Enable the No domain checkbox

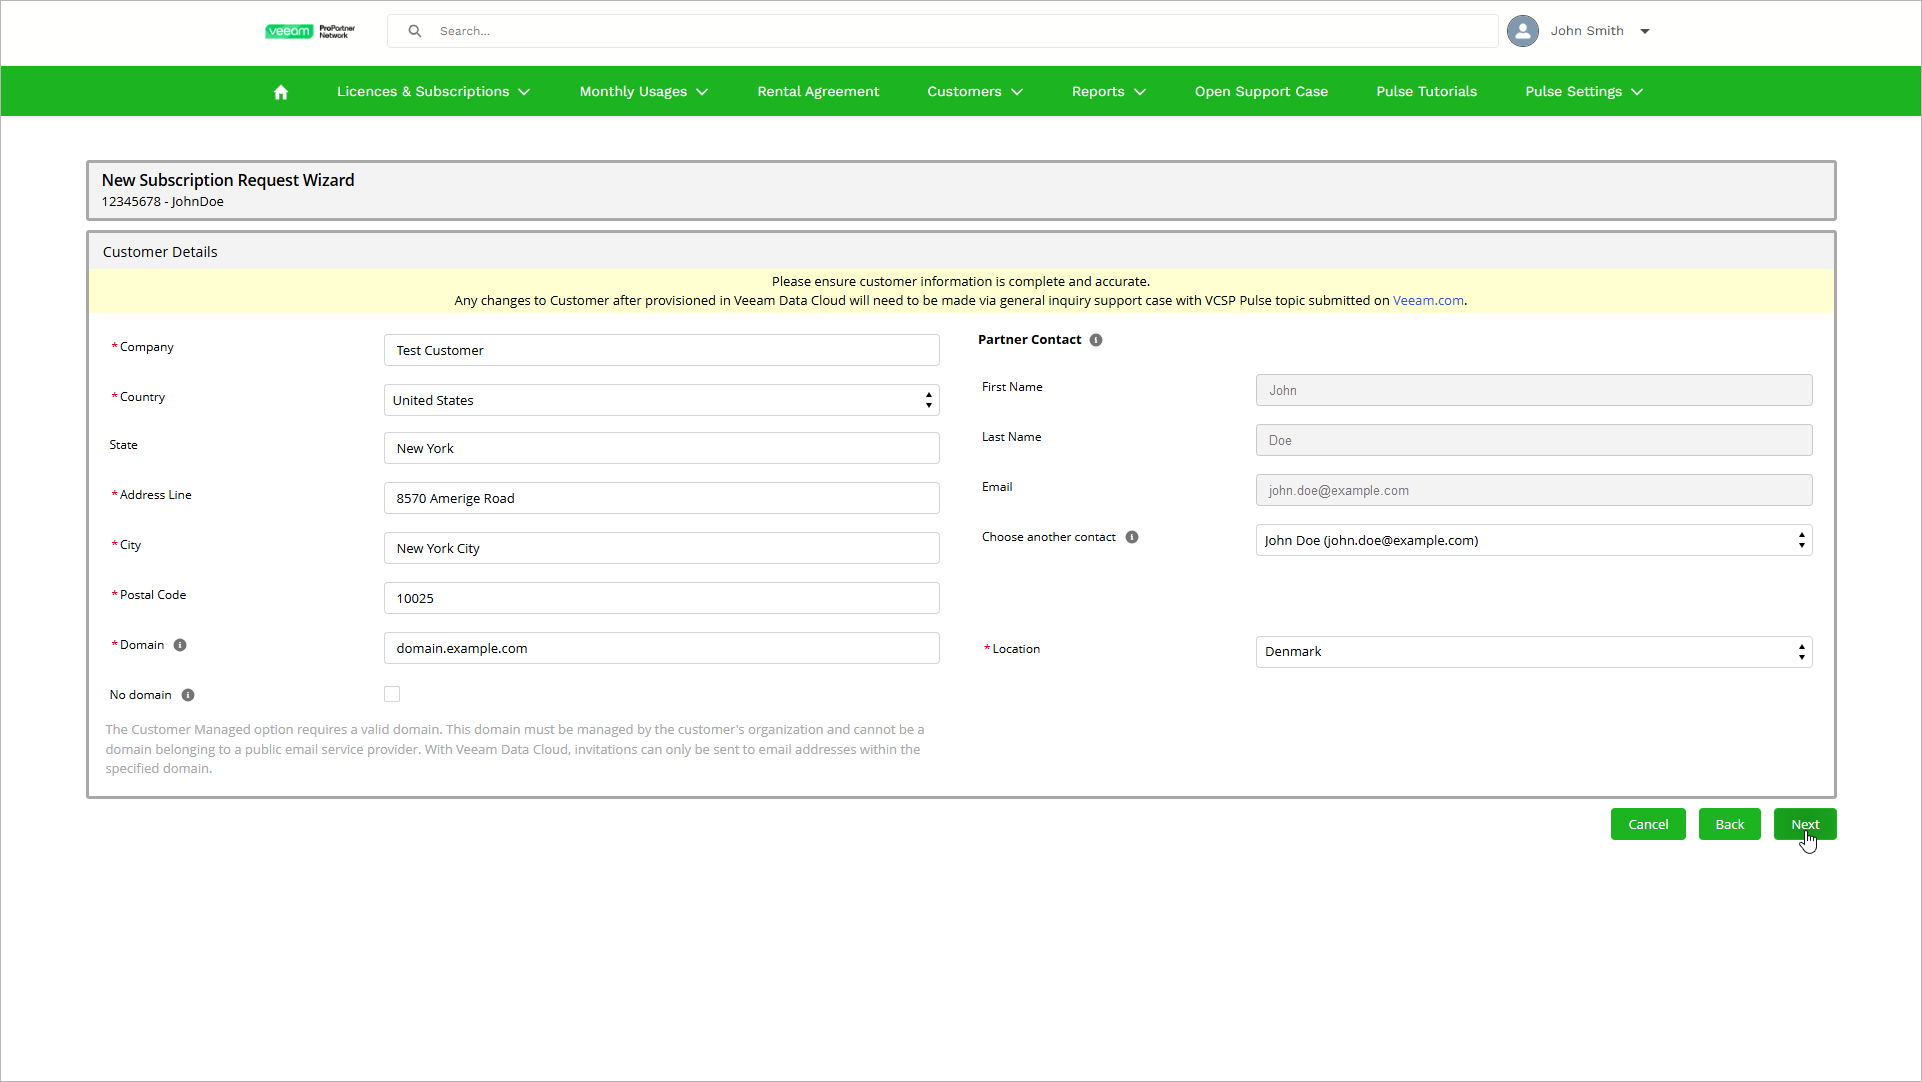(x=392, y=694)
